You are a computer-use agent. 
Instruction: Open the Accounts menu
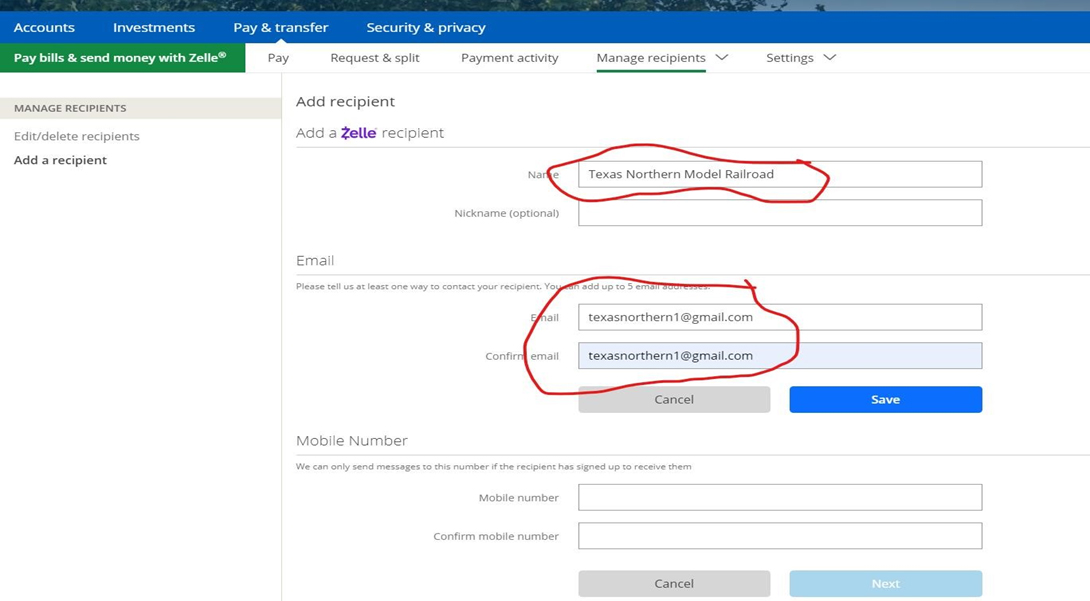(44, 27)
